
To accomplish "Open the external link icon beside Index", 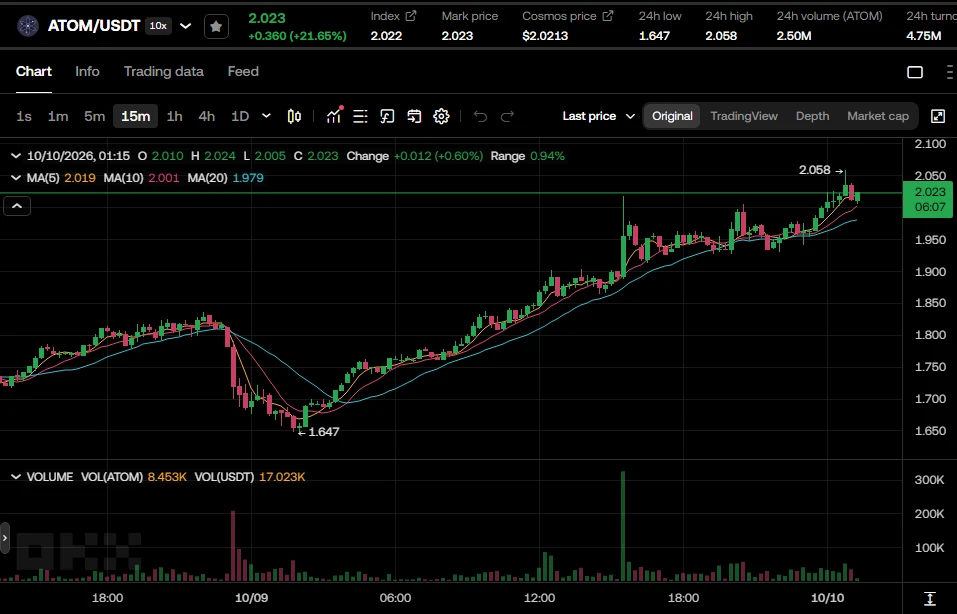I will pyautogui.click(x=411, y=16).
